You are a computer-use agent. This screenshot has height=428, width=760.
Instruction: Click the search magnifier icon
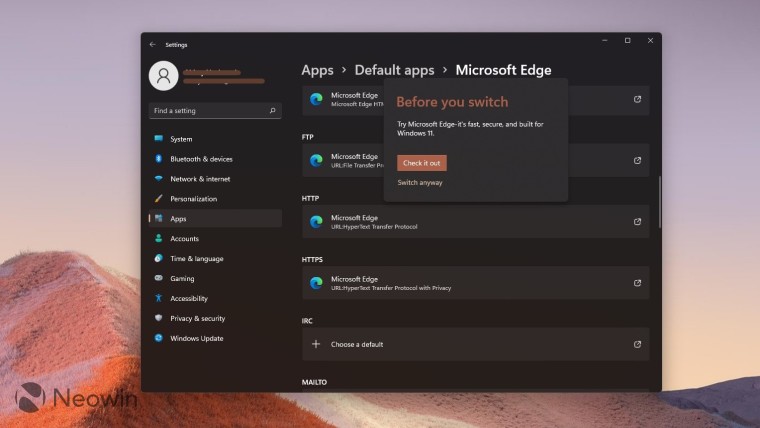click(x=272, y=111)
